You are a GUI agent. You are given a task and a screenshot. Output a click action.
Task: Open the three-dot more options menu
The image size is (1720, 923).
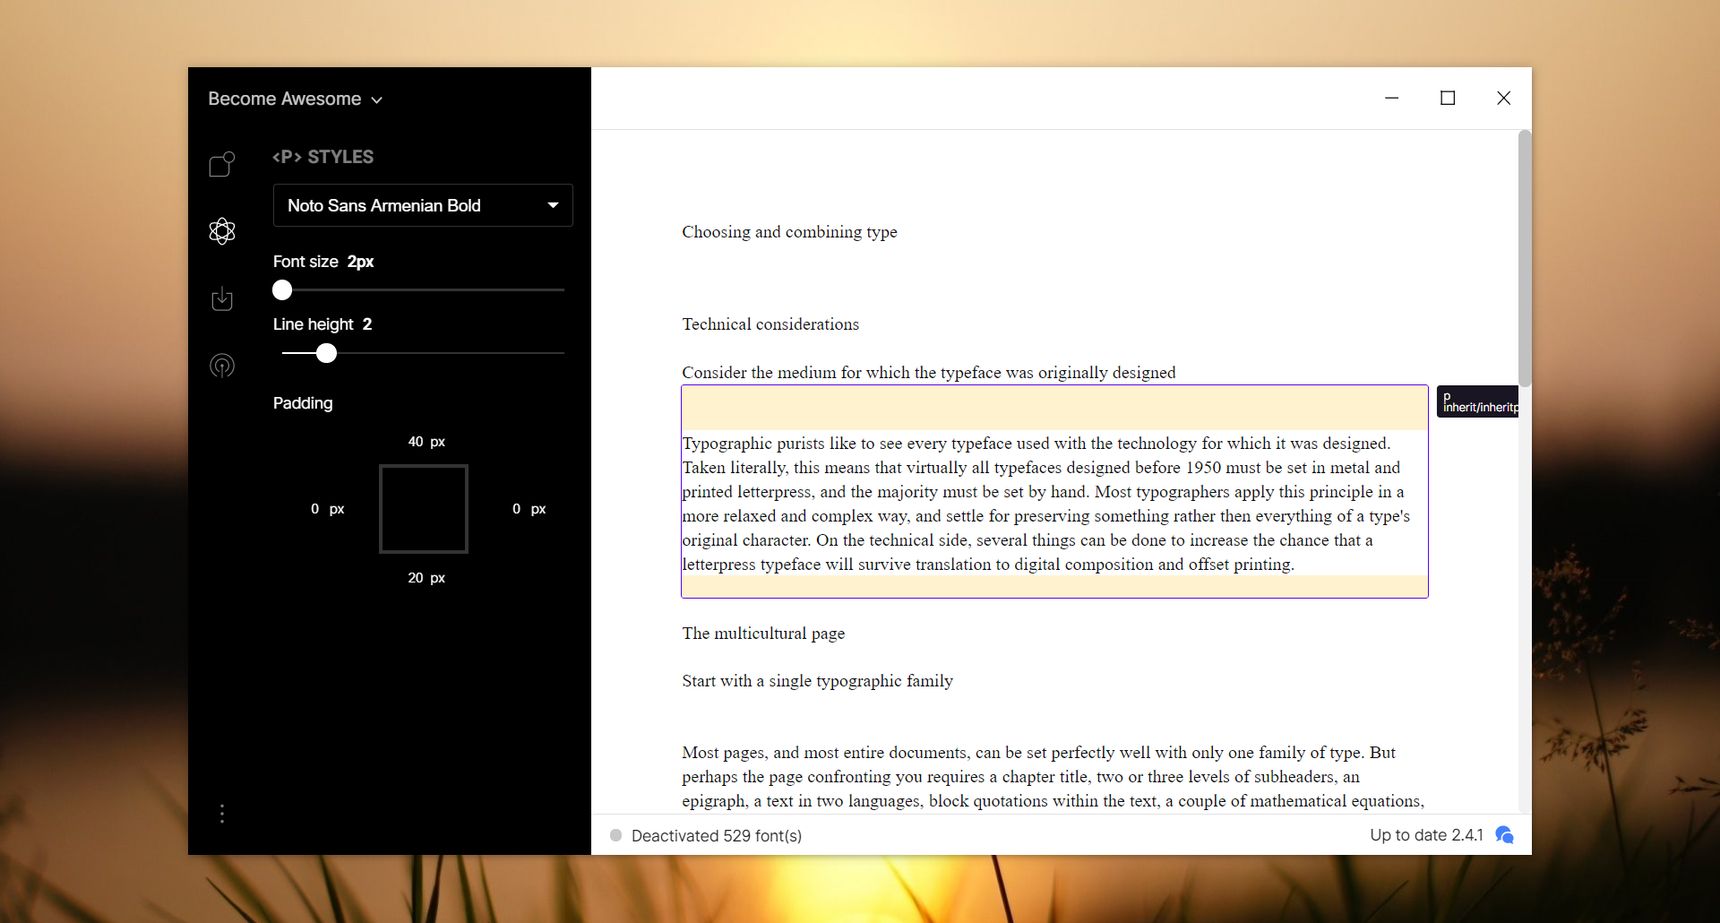[222, 814]
